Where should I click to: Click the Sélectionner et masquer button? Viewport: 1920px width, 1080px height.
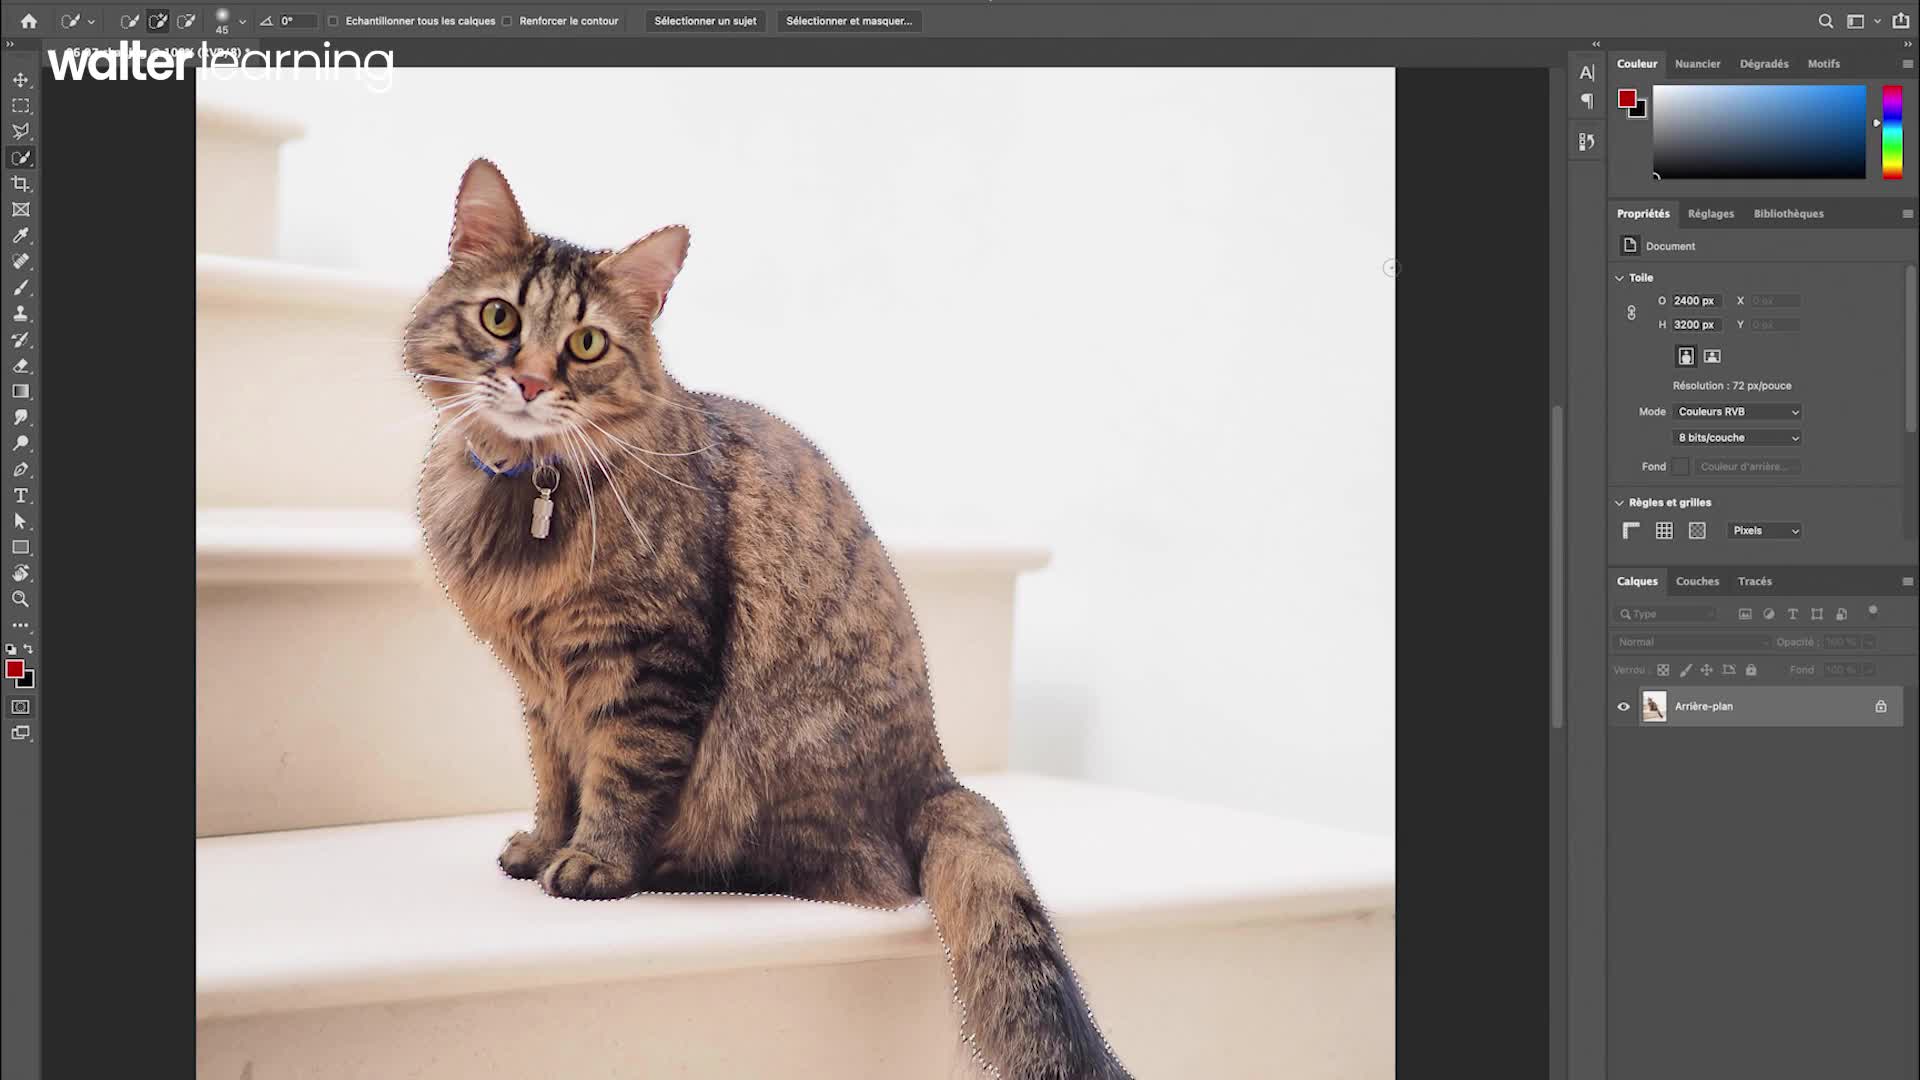[x=848, y=21]
